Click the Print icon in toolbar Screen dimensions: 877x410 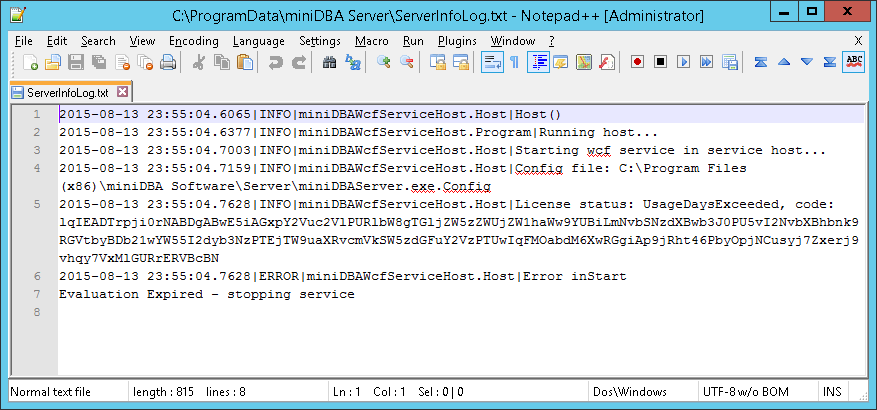click(168, 62)
